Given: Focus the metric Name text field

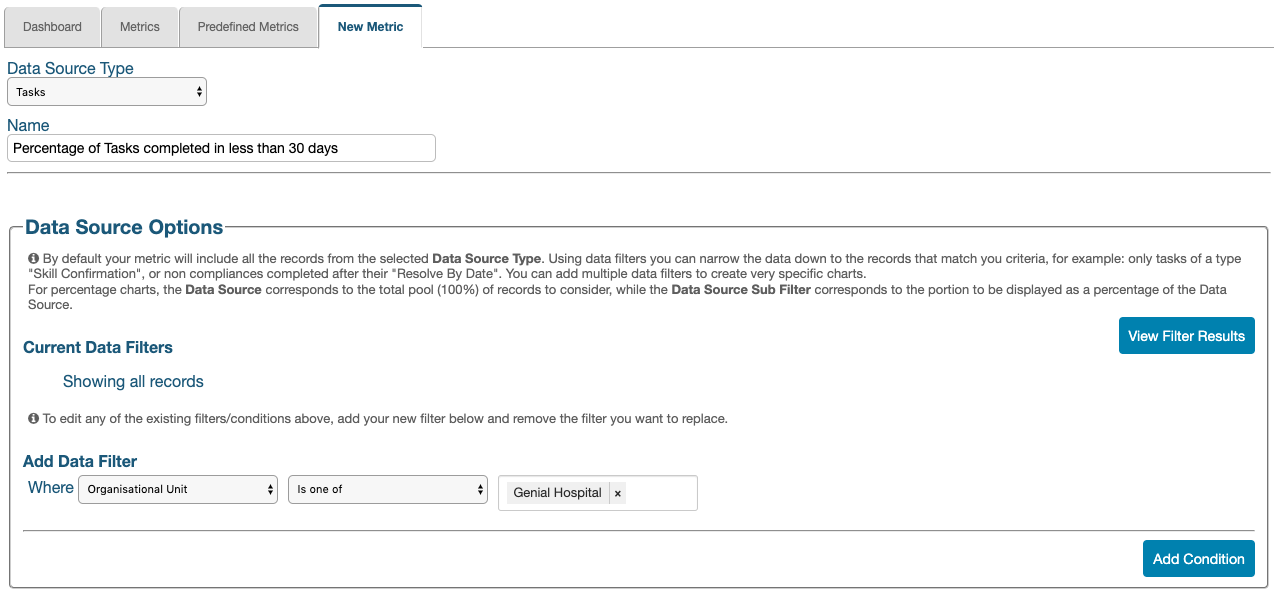Looking at the screenshot, I should (x=221, y=148).
